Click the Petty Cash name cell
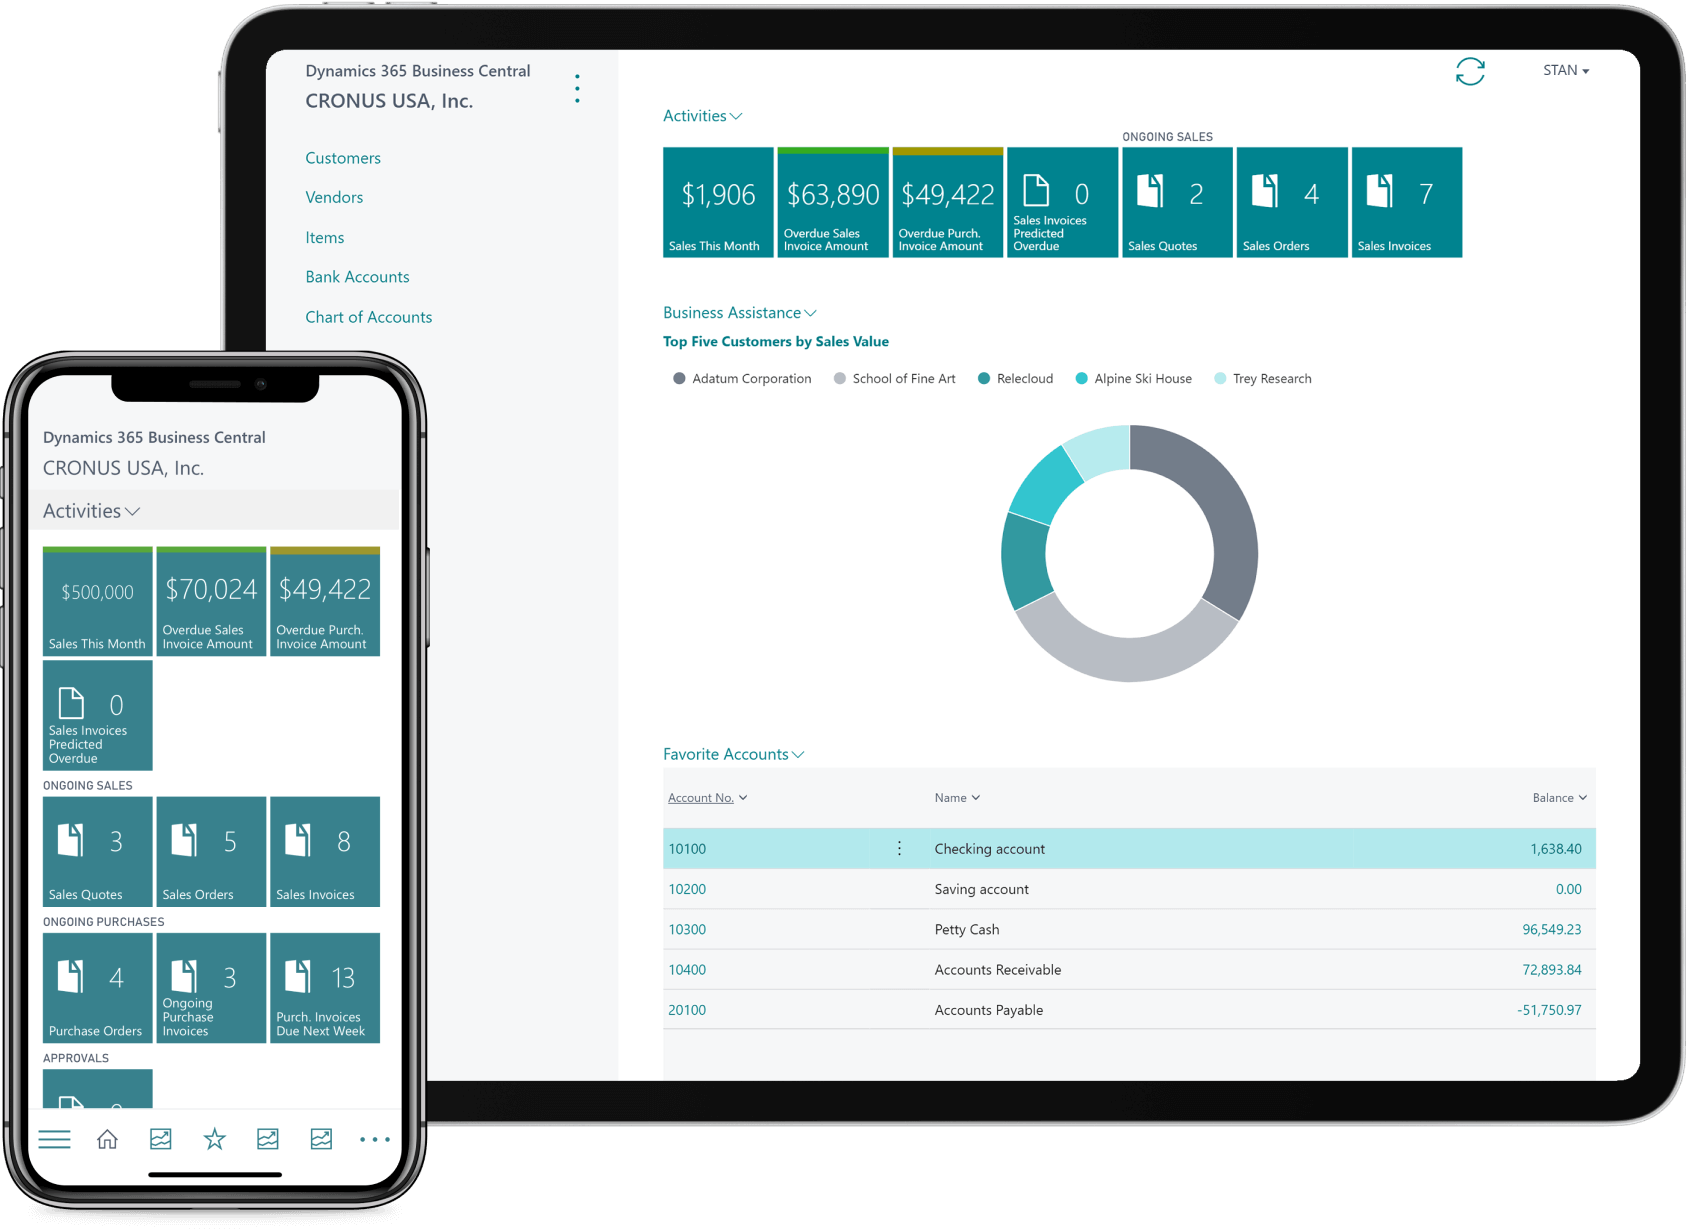Screen dimensions: 1686x1230 [966, 929]
